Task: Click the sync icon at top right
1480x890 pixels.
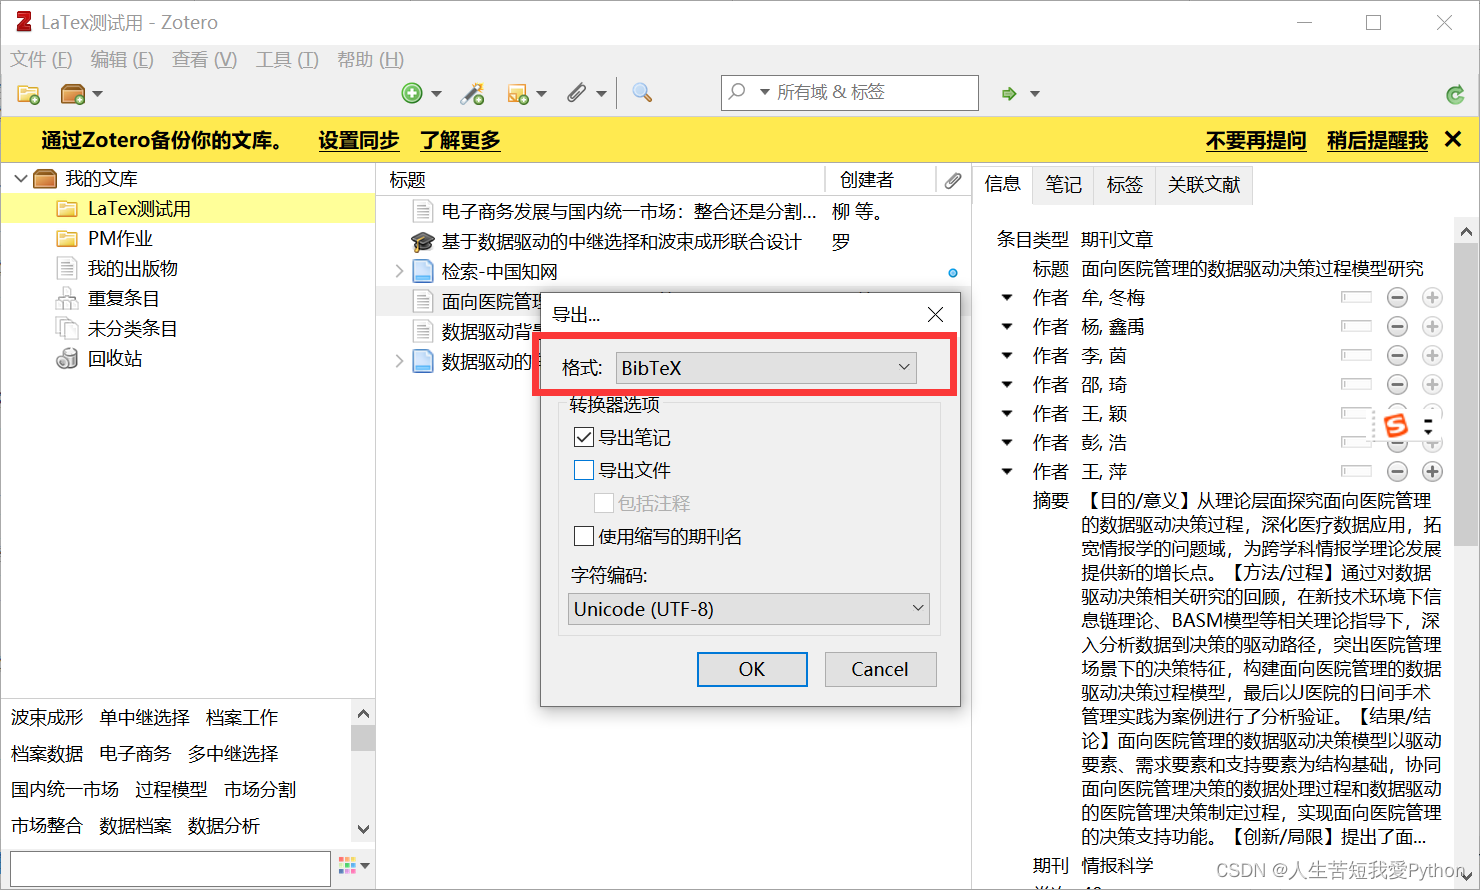Action: [1456, 93]
